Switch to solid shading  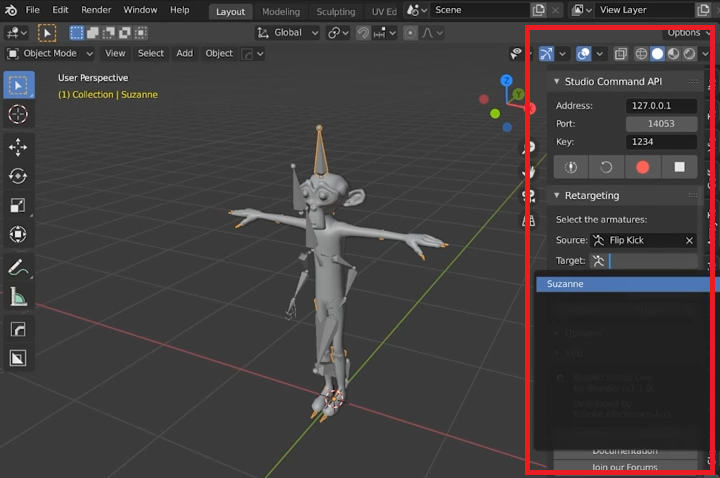(x=657, y=54)
